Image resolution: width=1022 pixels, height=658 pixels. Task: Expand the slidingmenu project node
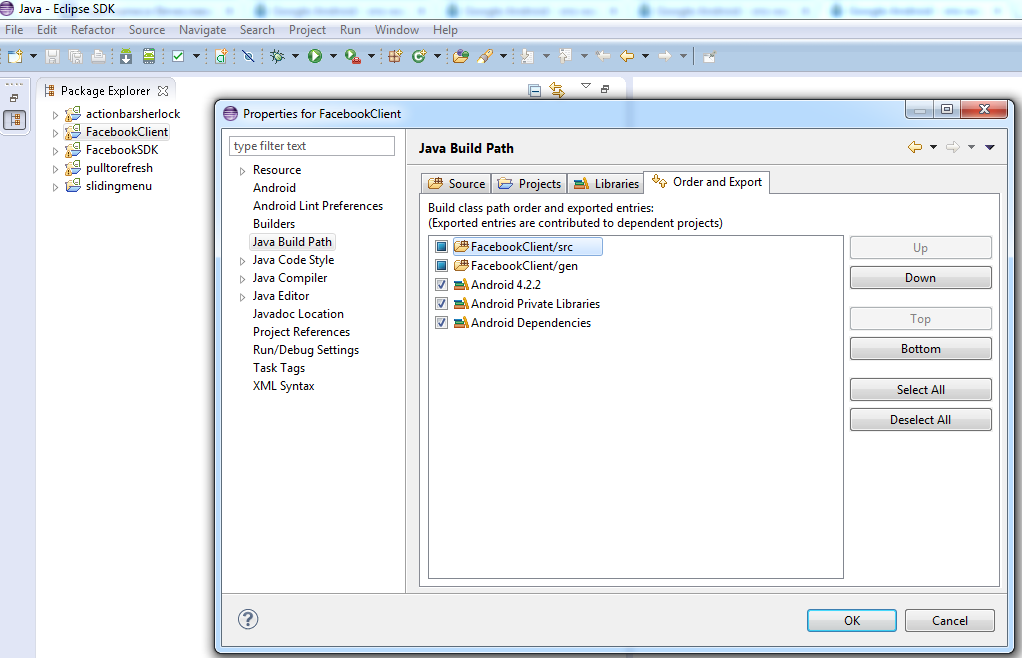pyautogui.click(x=55, y=187)
